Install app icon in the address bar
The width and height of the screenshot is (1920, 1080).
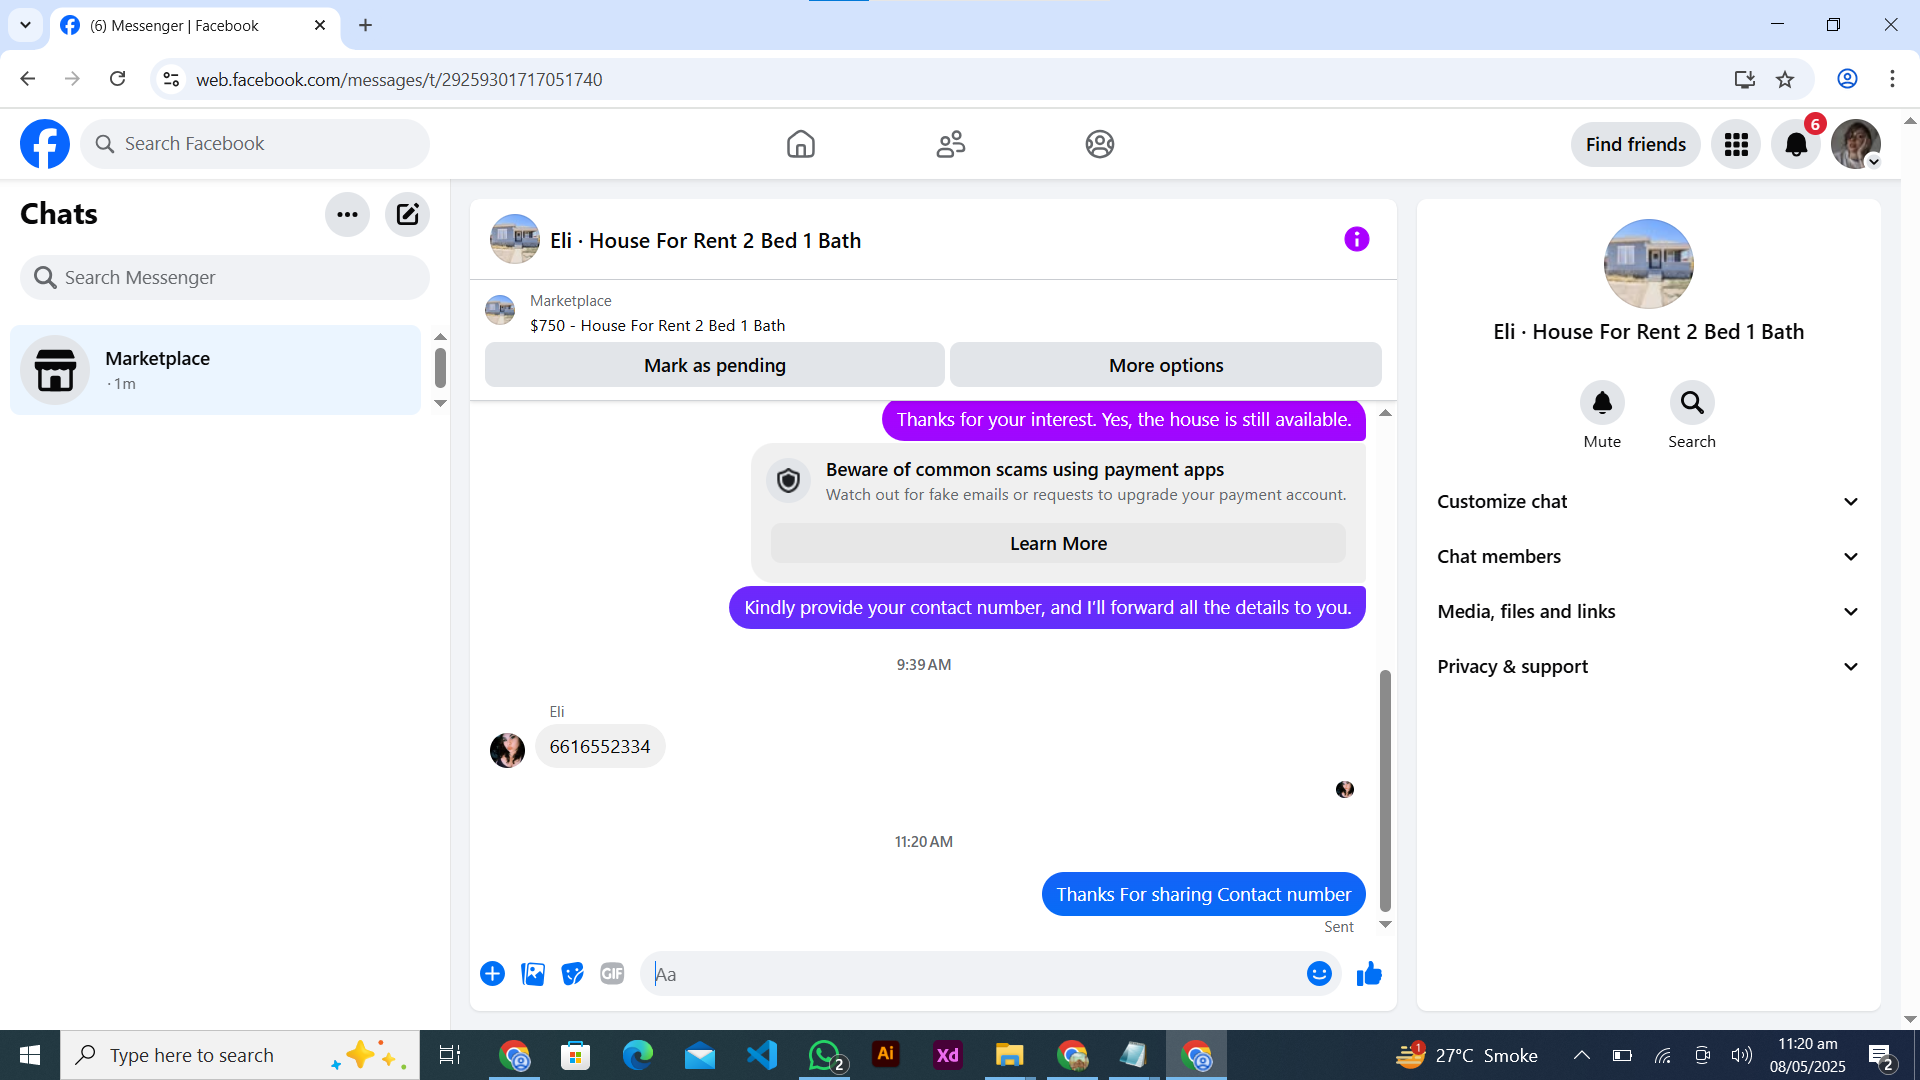tap(1745, 79)
